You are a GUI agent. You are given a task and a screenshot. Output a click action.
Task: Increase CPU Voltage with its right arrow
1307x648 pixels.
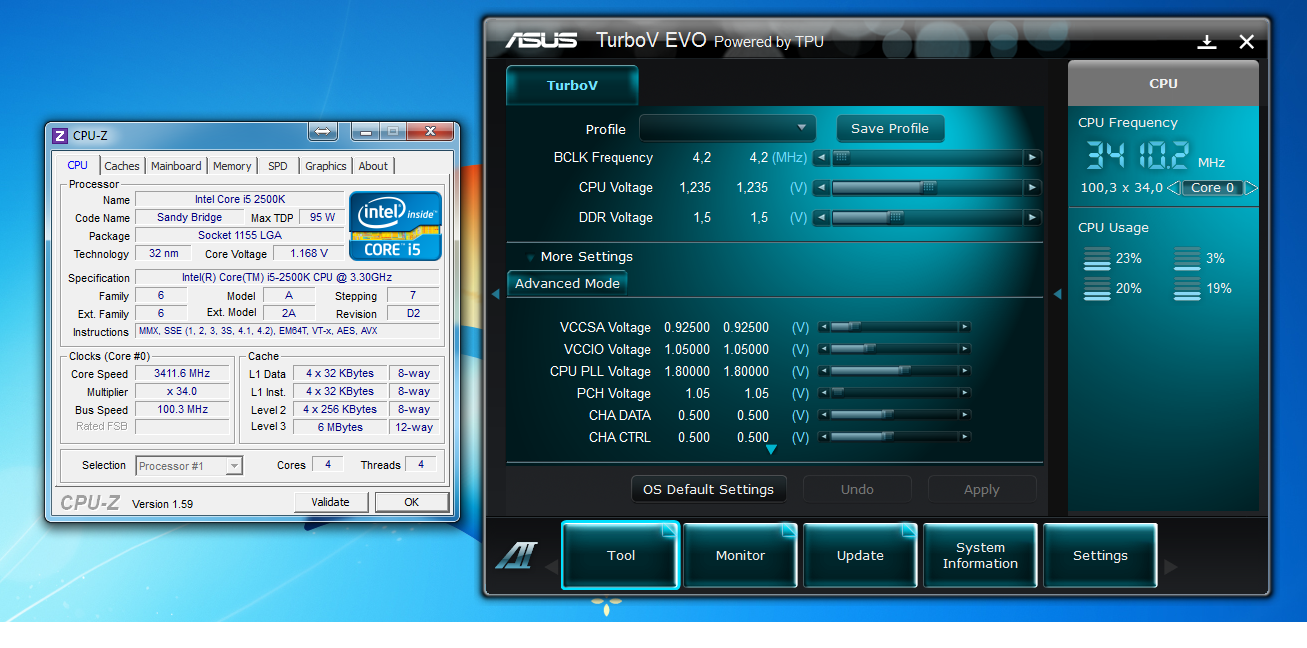tap(1032, 188)
